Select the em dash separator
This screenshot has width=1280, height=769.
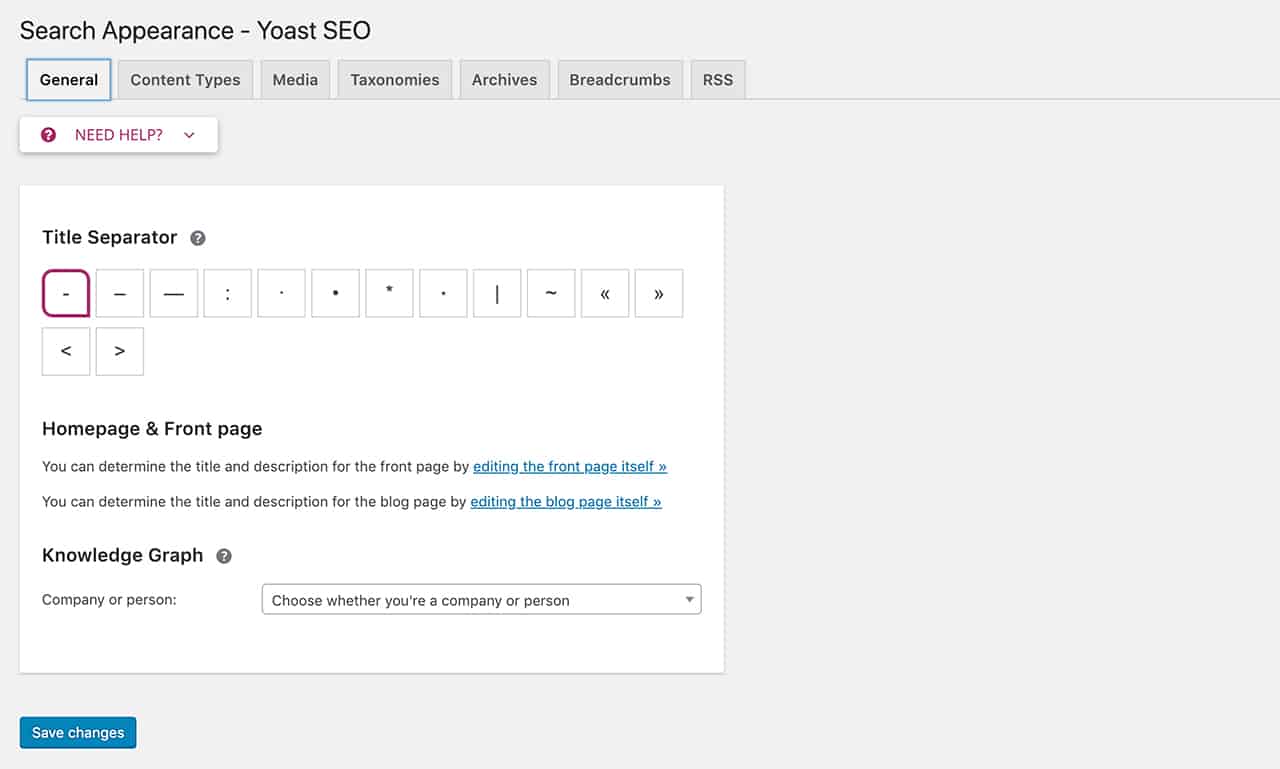tap(174, 293)
